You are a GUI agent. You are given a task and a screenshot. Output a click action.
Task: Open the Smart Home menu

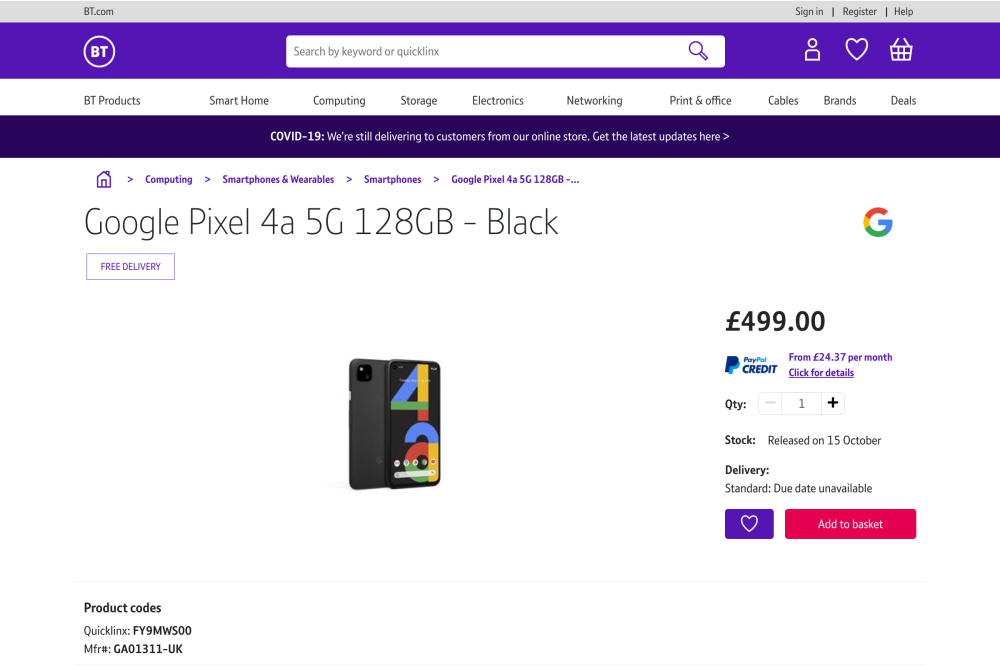[239, 101]
